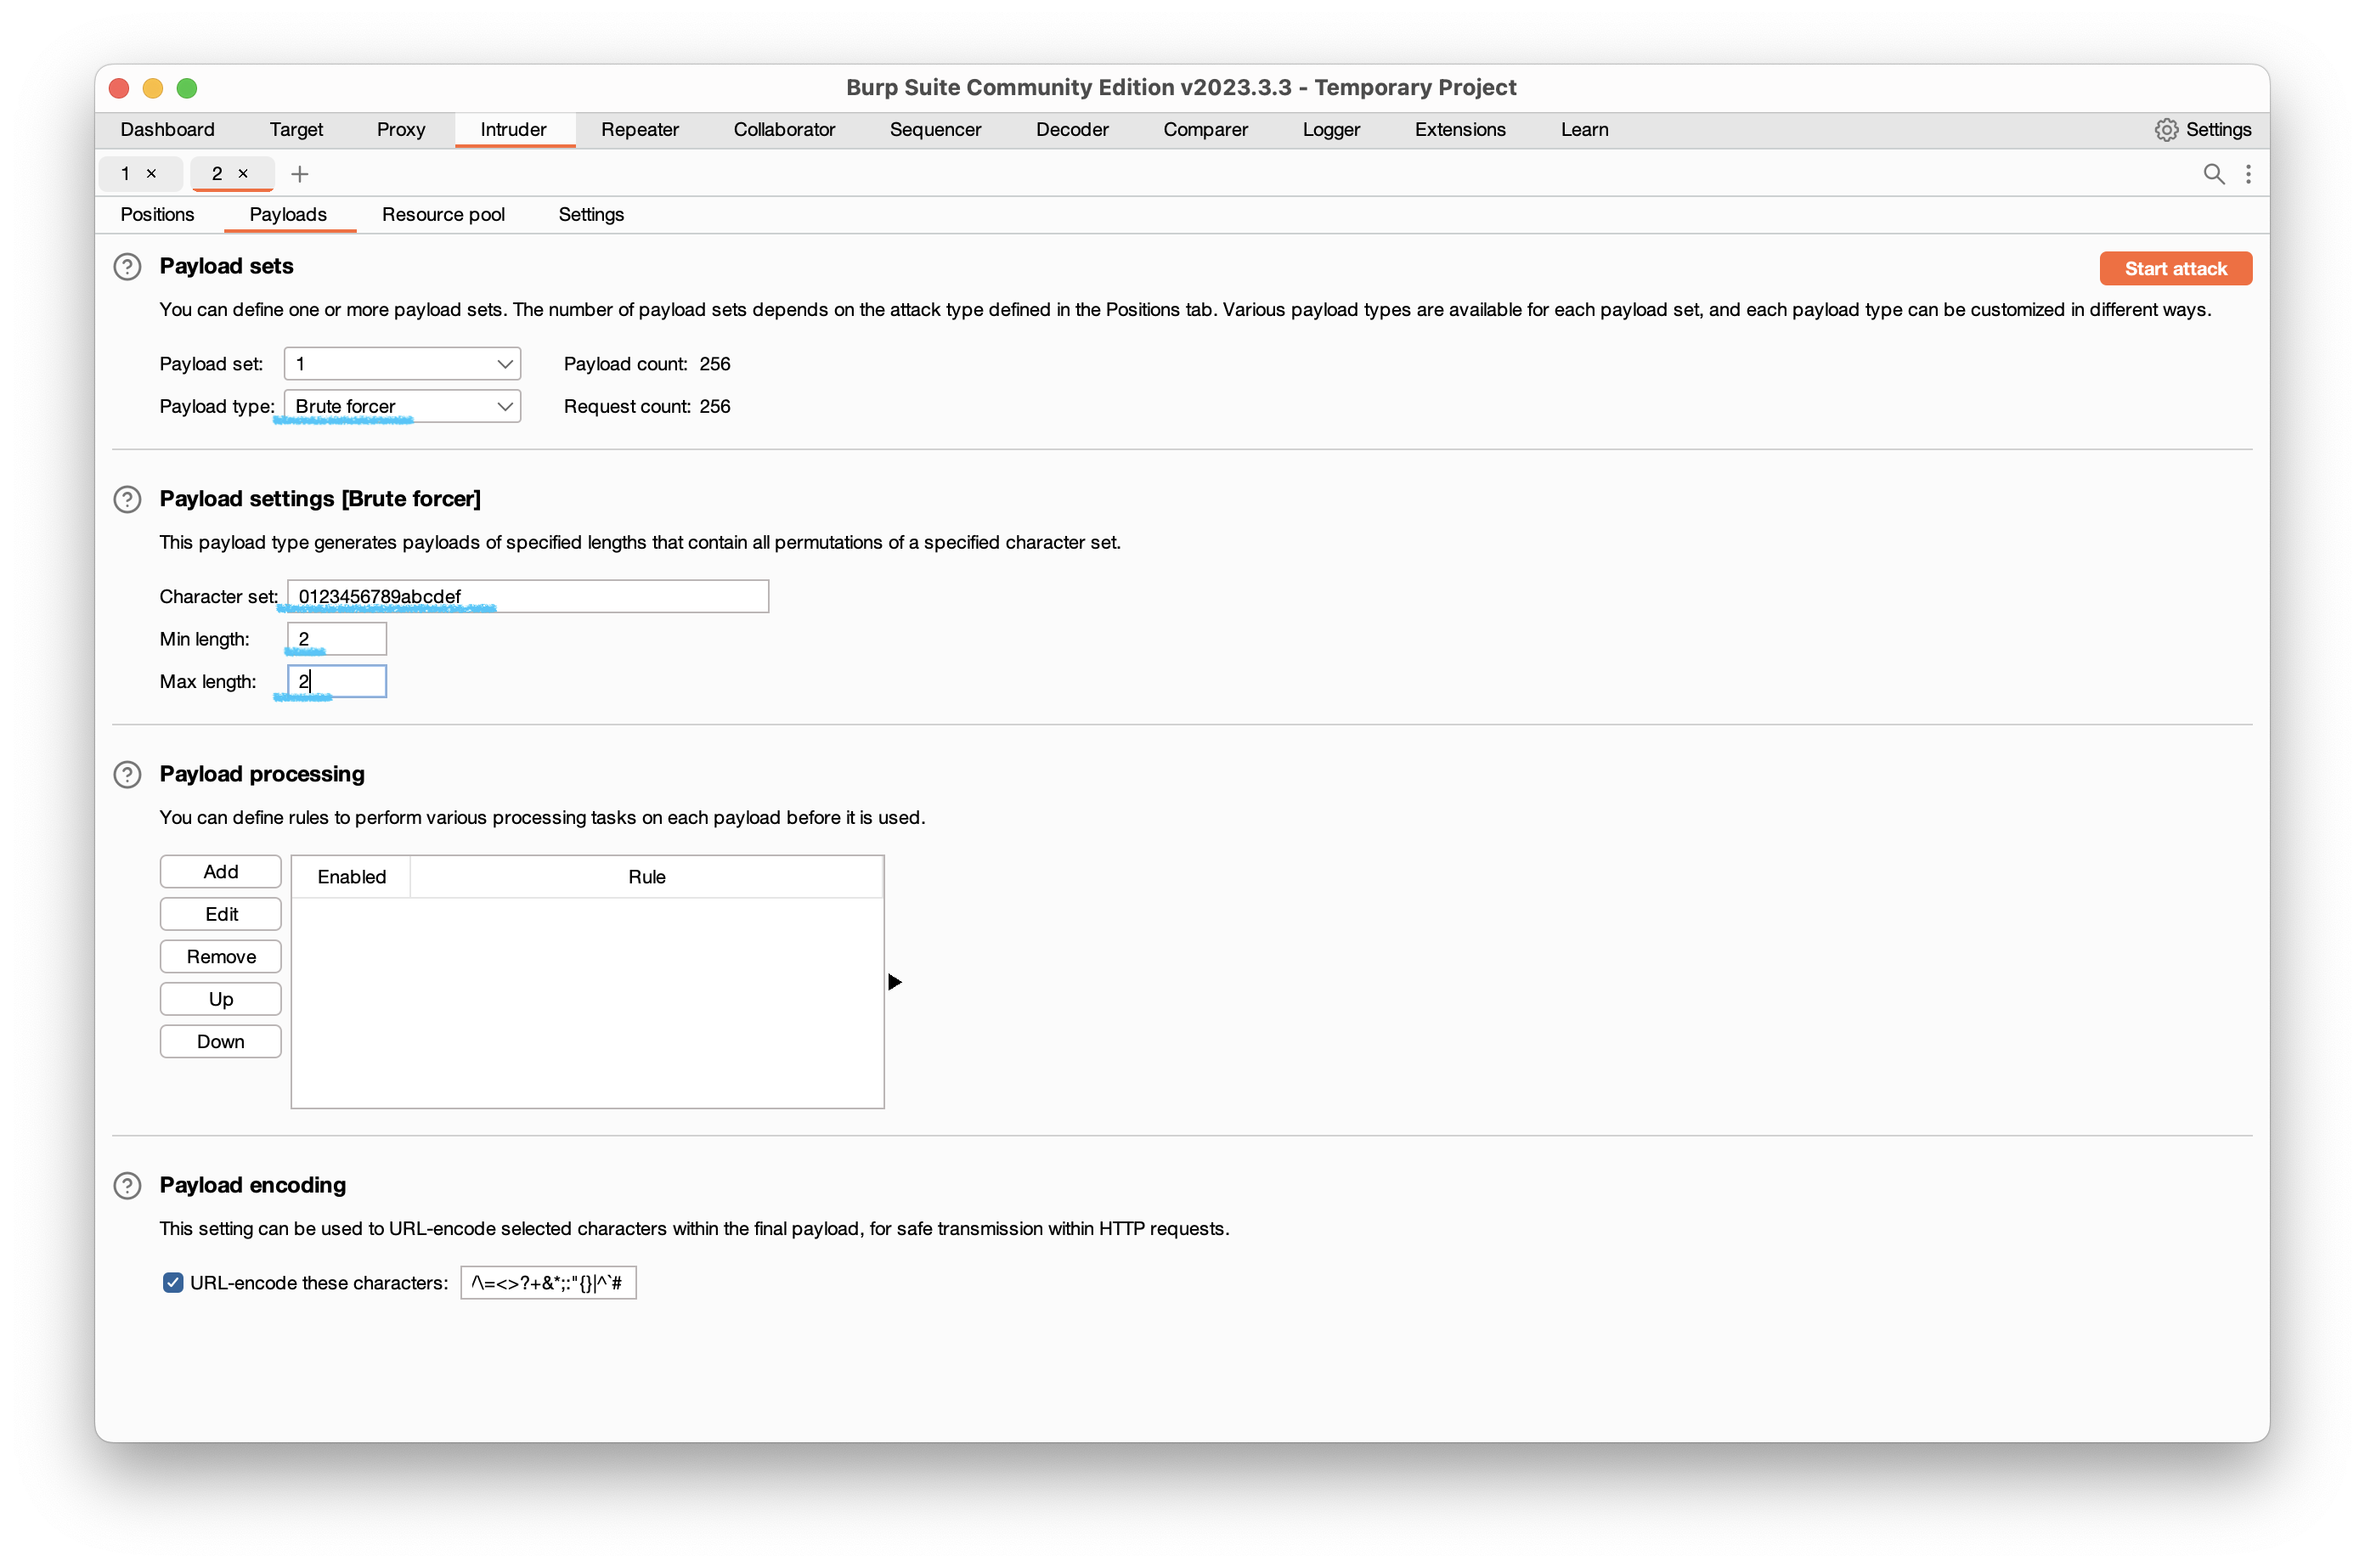
Task: Open the Settings gear icon
Action: point(2166,130)
